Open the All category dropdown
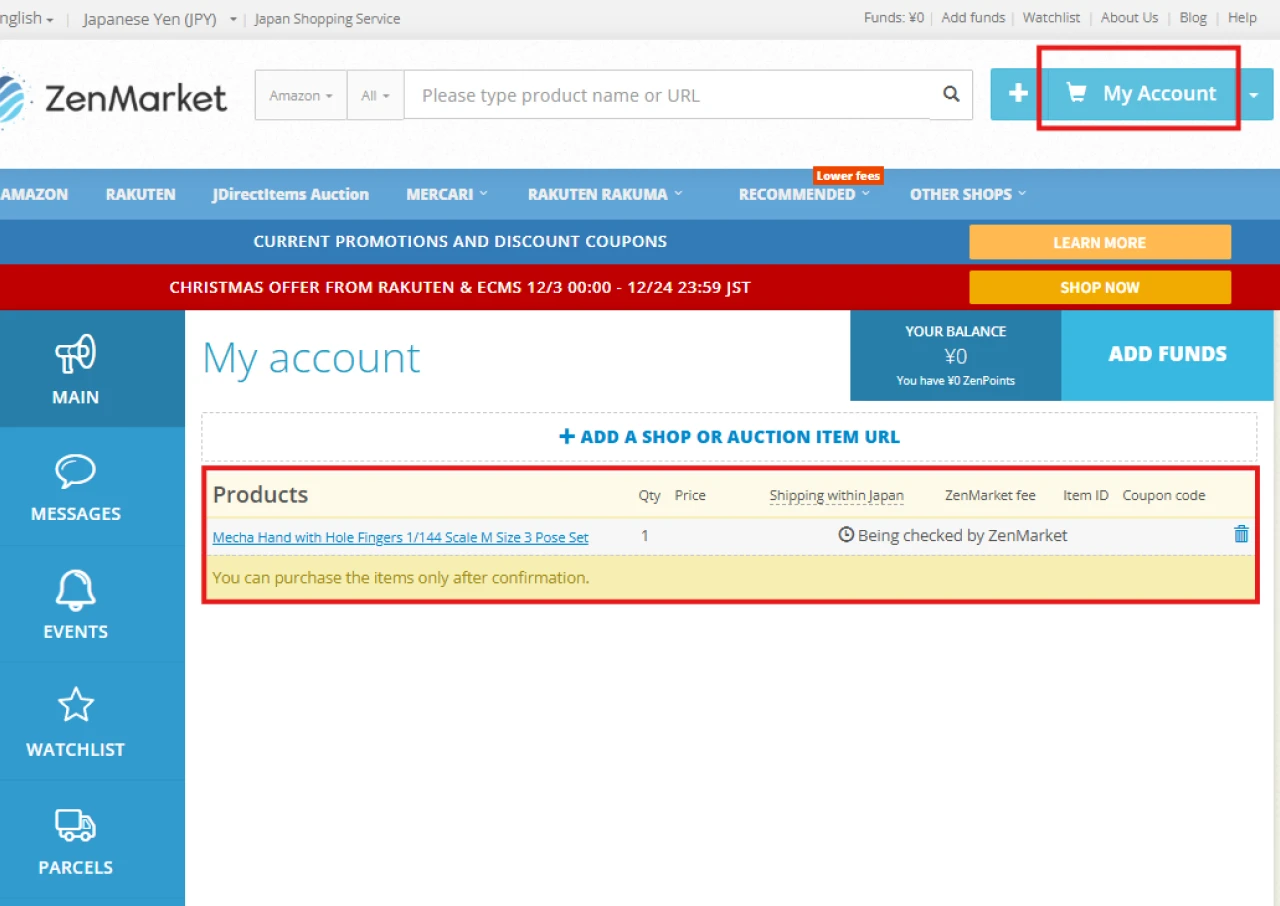 click(375, 95)
